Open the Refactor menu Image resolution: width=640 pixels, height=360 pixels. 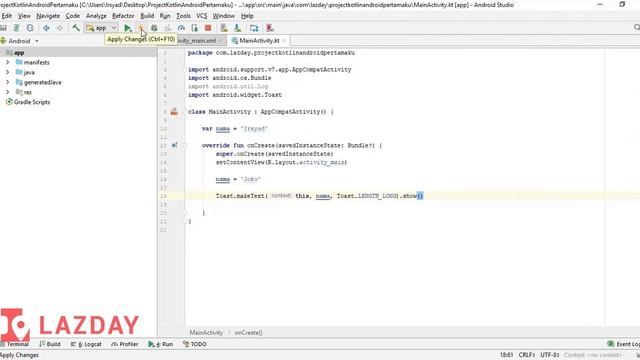coord(123,16)
